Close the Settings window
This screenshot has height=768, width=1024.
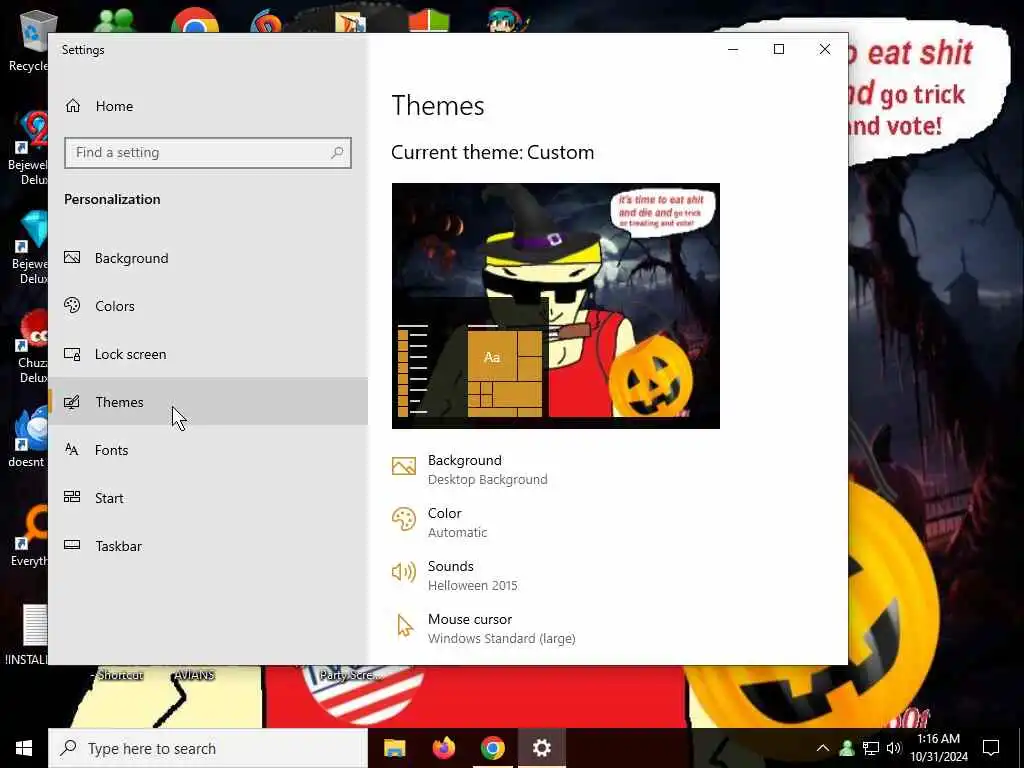tap(825, 50)
